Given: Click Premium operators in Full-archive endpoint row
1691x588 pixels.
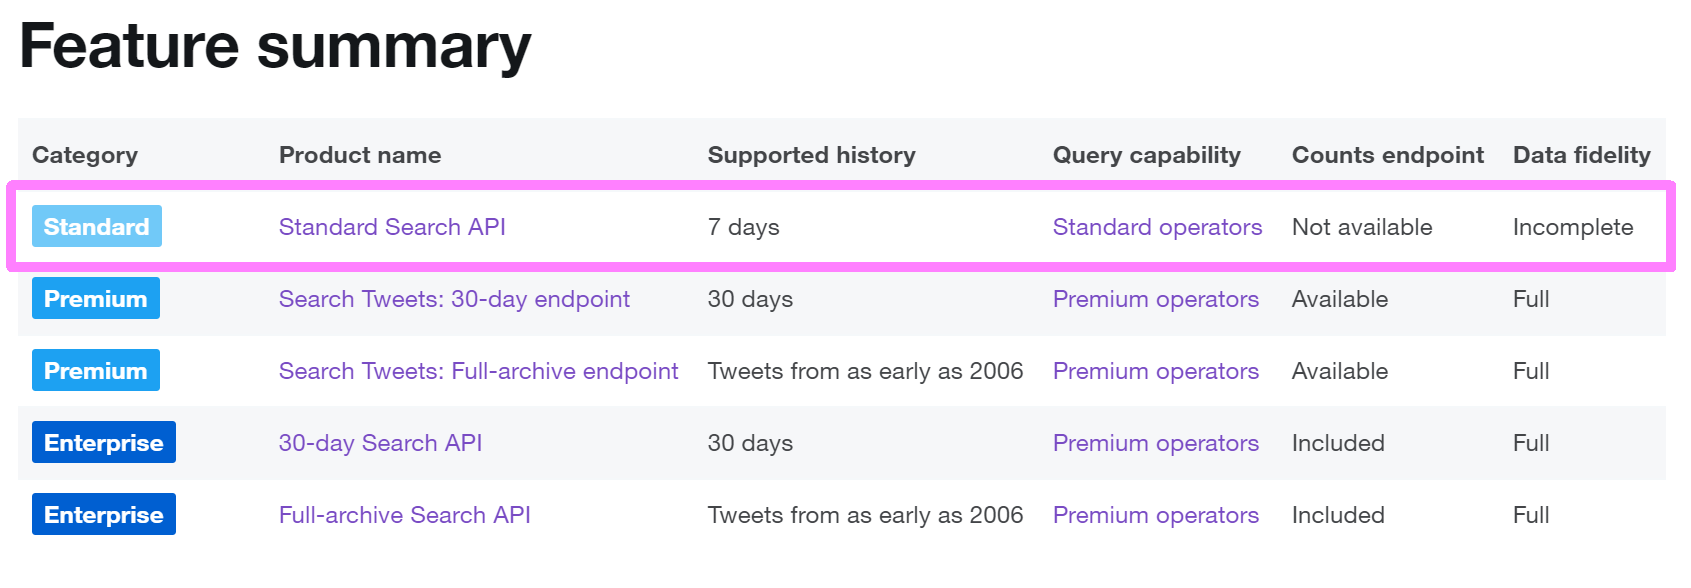Looking at the screenshot, I should tap(1155, 371).
